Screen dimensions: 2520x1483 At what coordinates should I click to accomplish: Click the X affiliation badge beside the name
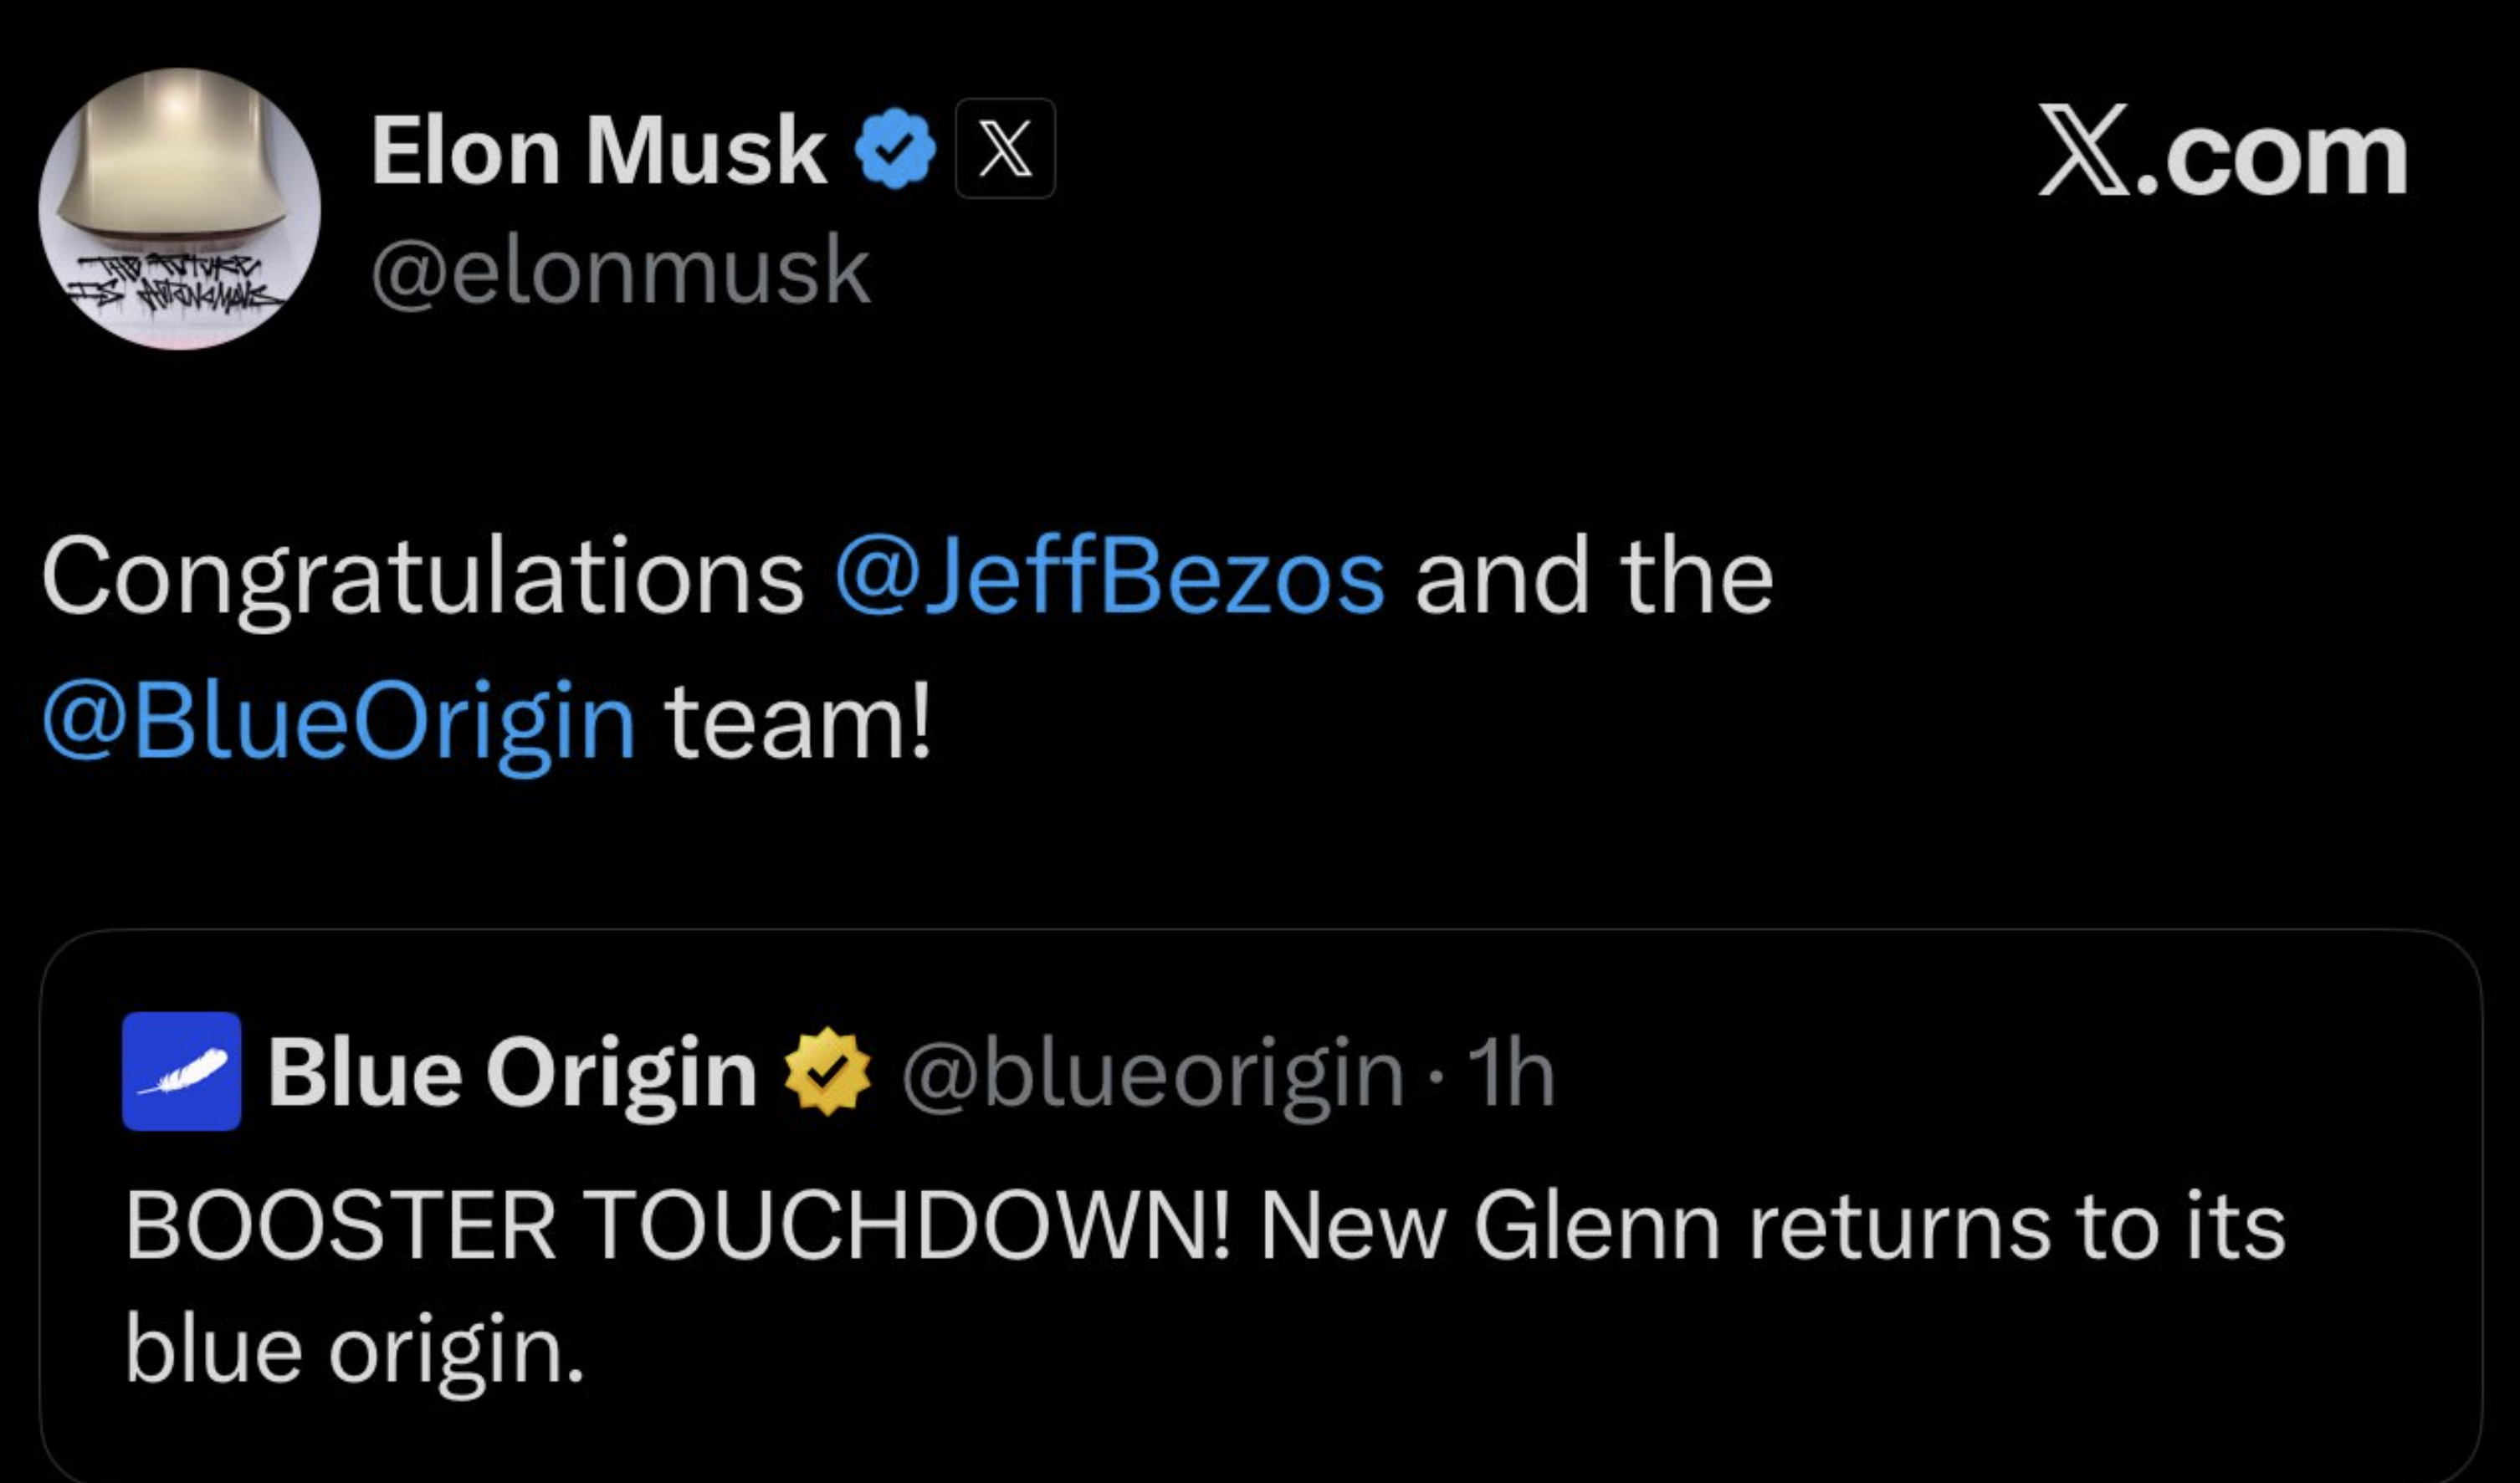(1004, 149)
